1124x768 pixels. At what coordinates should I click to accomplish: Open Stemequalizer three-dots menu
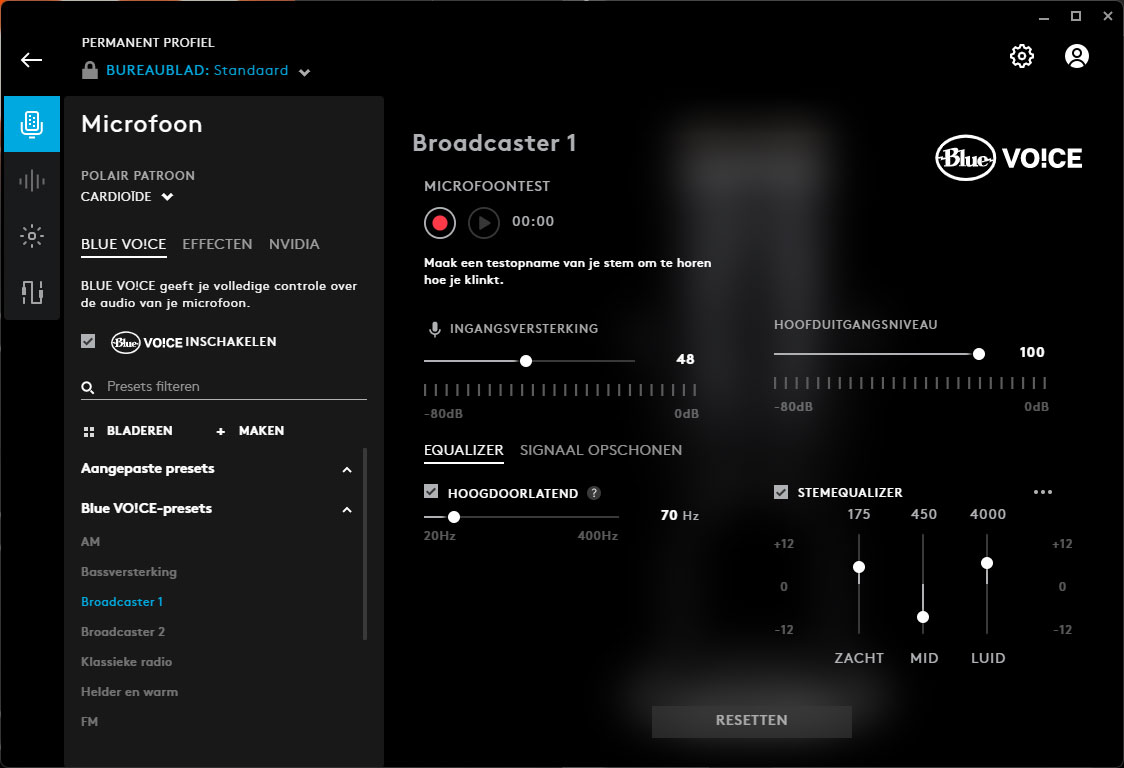point(1043,492)
